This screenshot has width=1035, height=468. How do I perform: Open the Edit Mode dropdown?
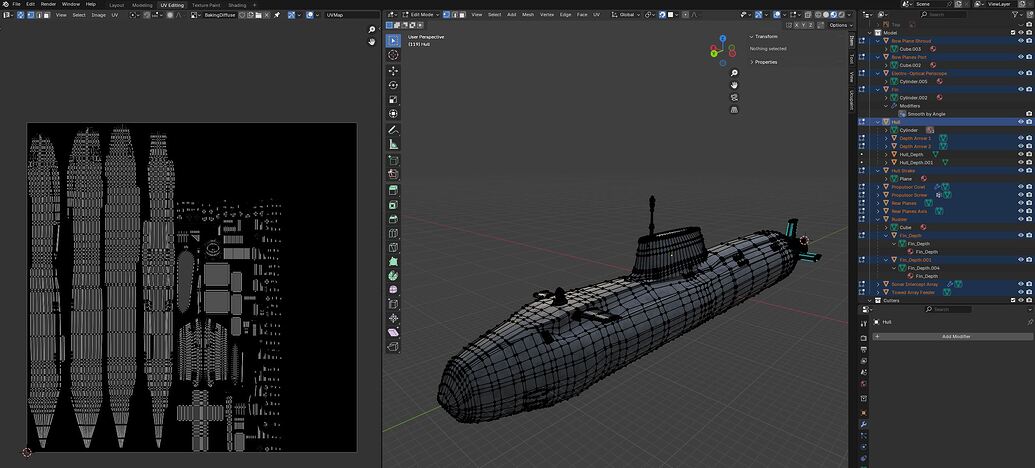(x=420, y=15)
